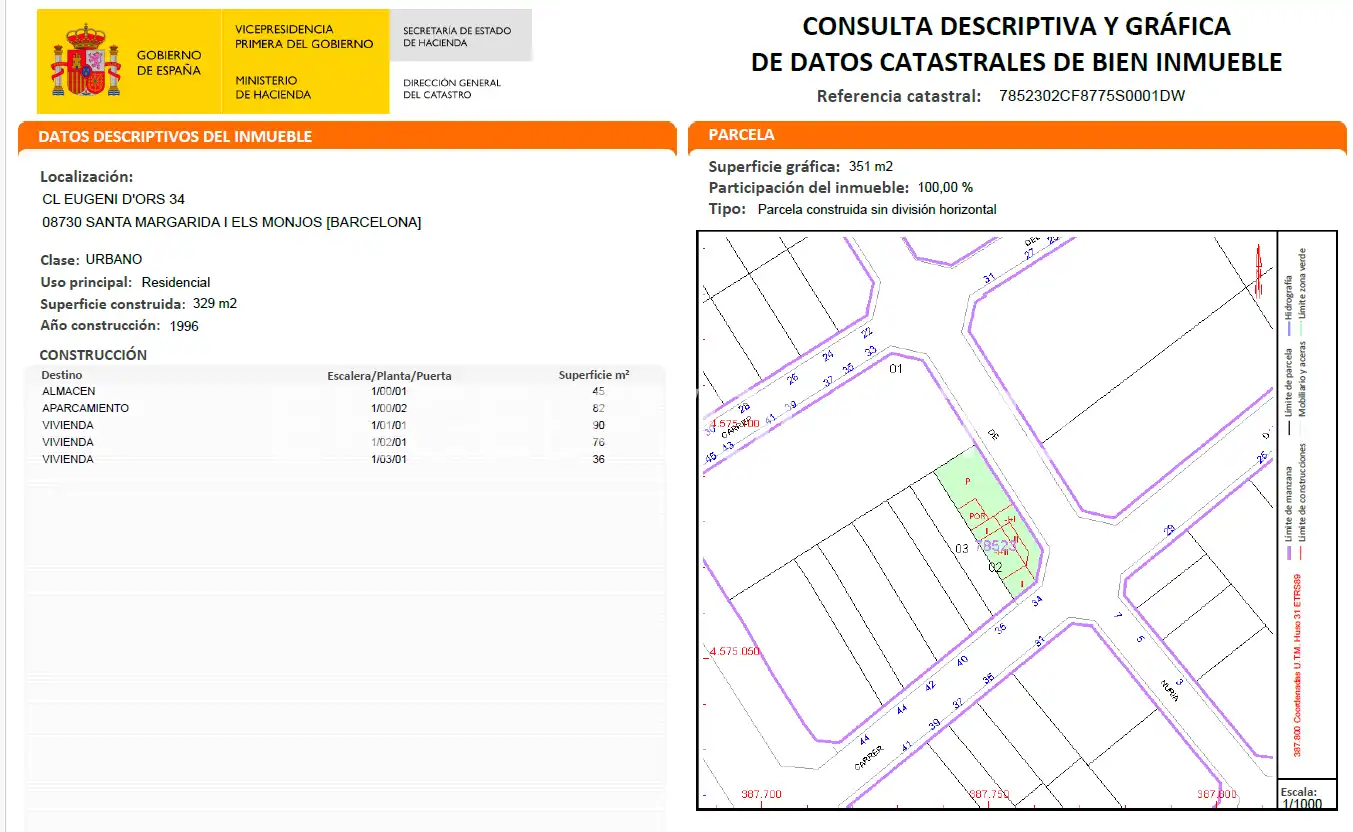Click the Año construcción value 1996
1353x832 pixels.
(184, 326)
